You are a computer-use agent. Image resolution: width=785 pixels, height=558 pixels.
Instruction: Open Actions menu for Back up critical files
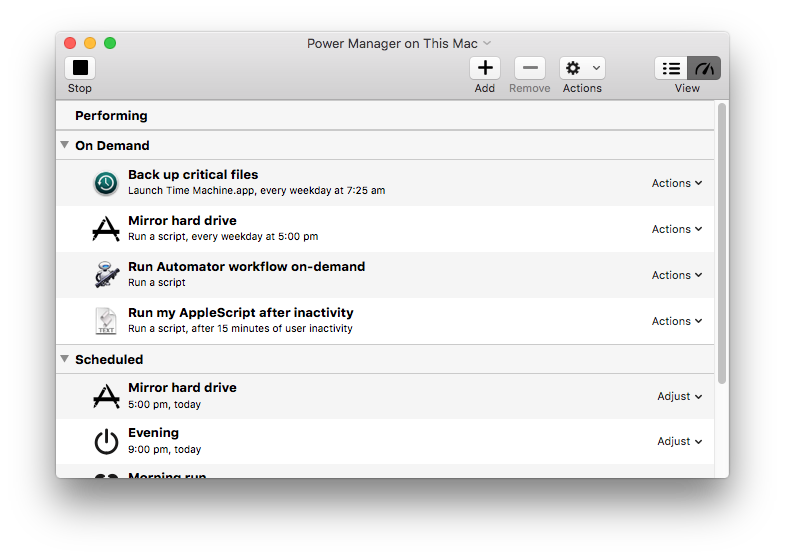pos(676,183)
